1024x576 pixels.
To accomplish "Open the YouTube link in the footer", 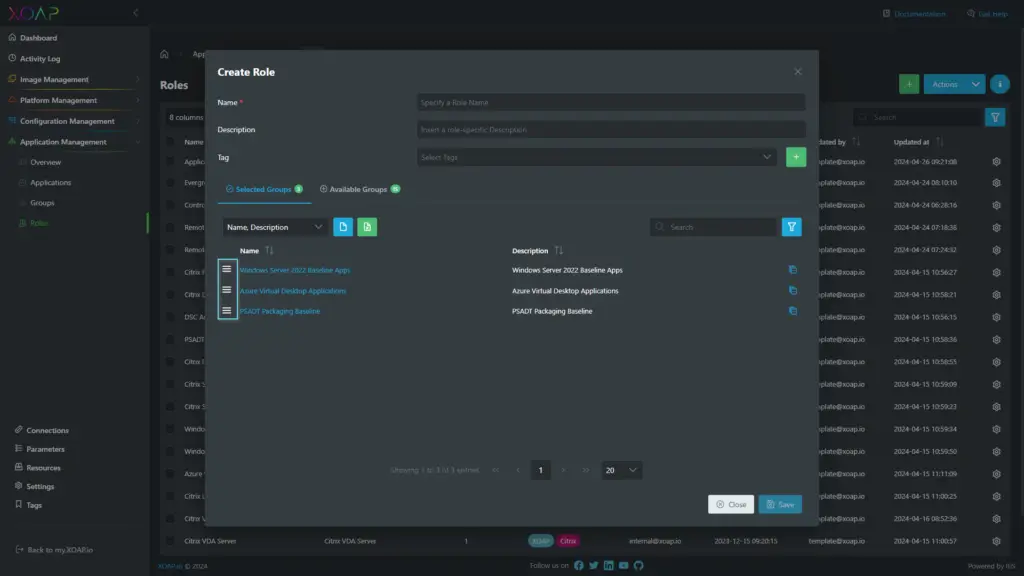I will coord(624,566).
